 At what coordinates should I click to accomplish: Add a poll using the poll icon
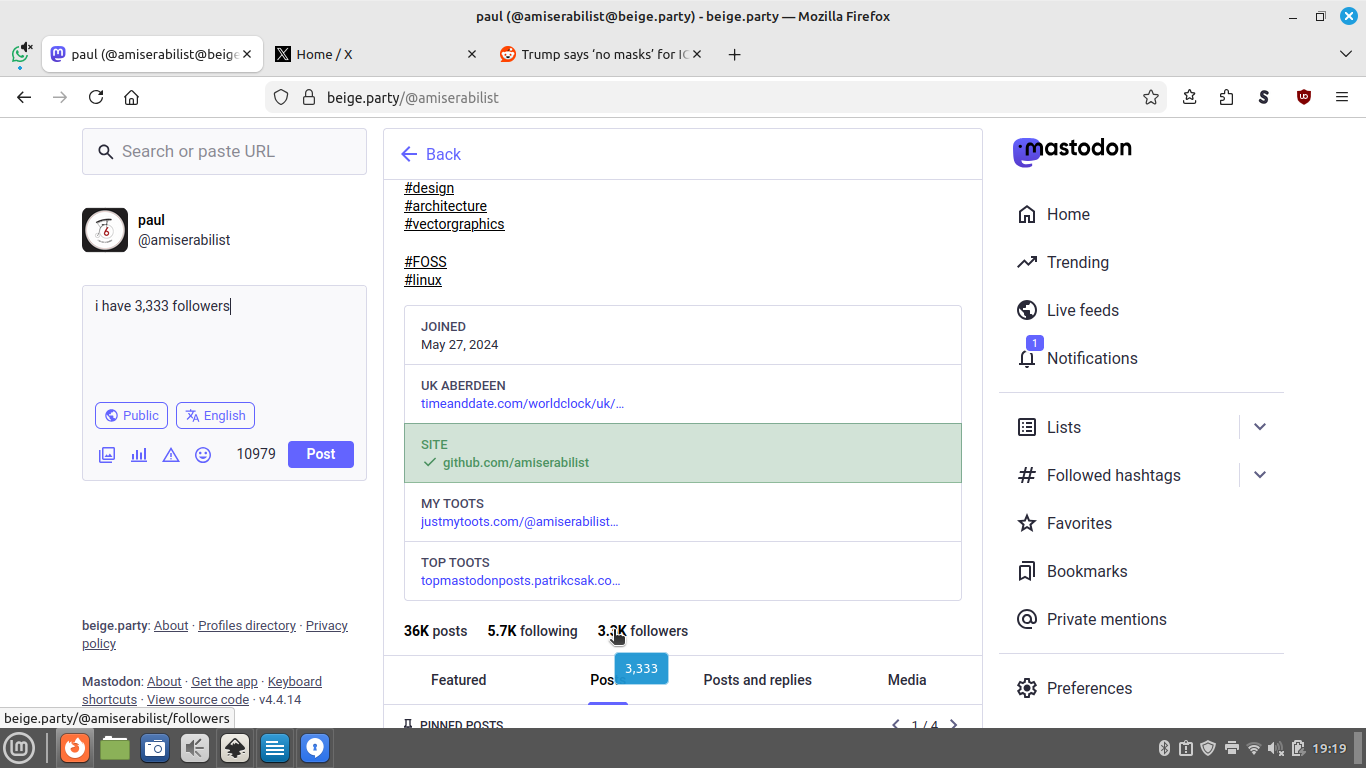(139, 455)
